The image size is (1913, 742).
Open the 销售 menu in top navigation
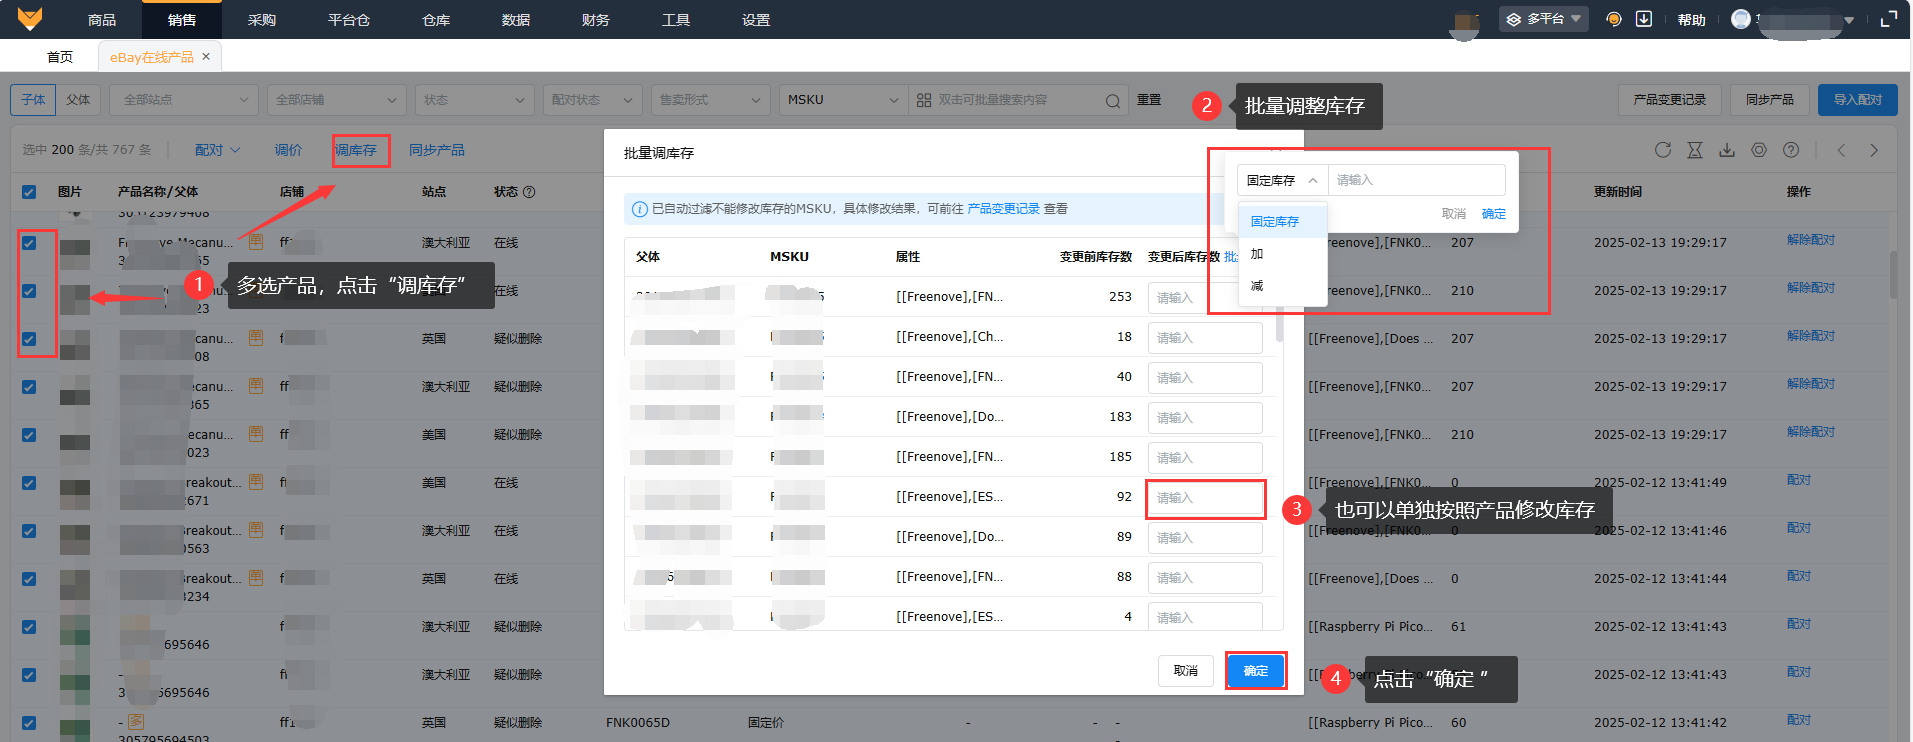(x=182, y=20)
